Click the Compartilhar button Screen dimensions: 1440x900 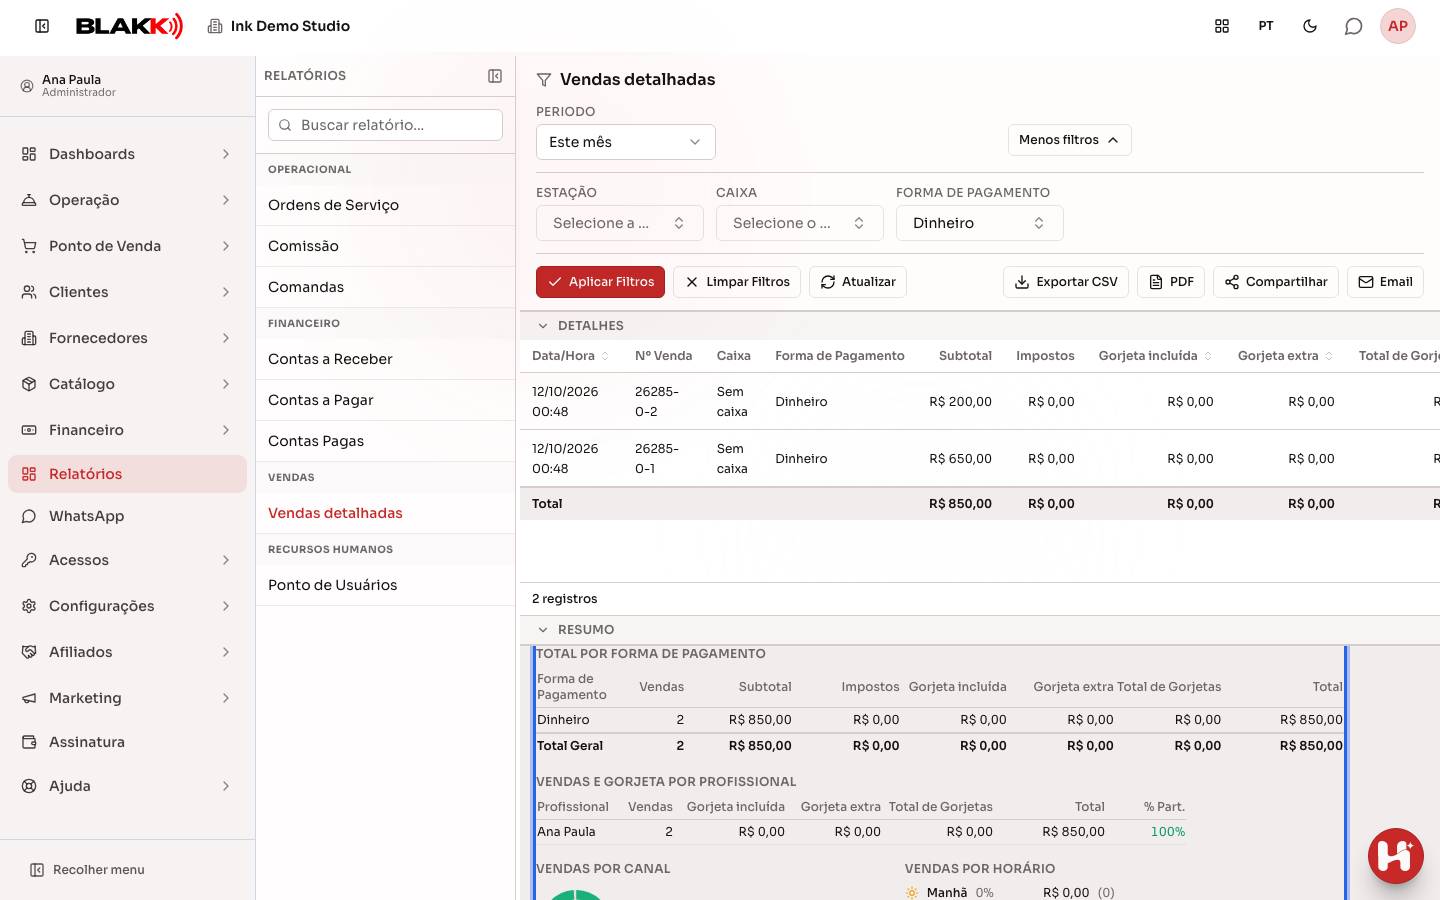pyautogui.click(x=1276, y=282)
